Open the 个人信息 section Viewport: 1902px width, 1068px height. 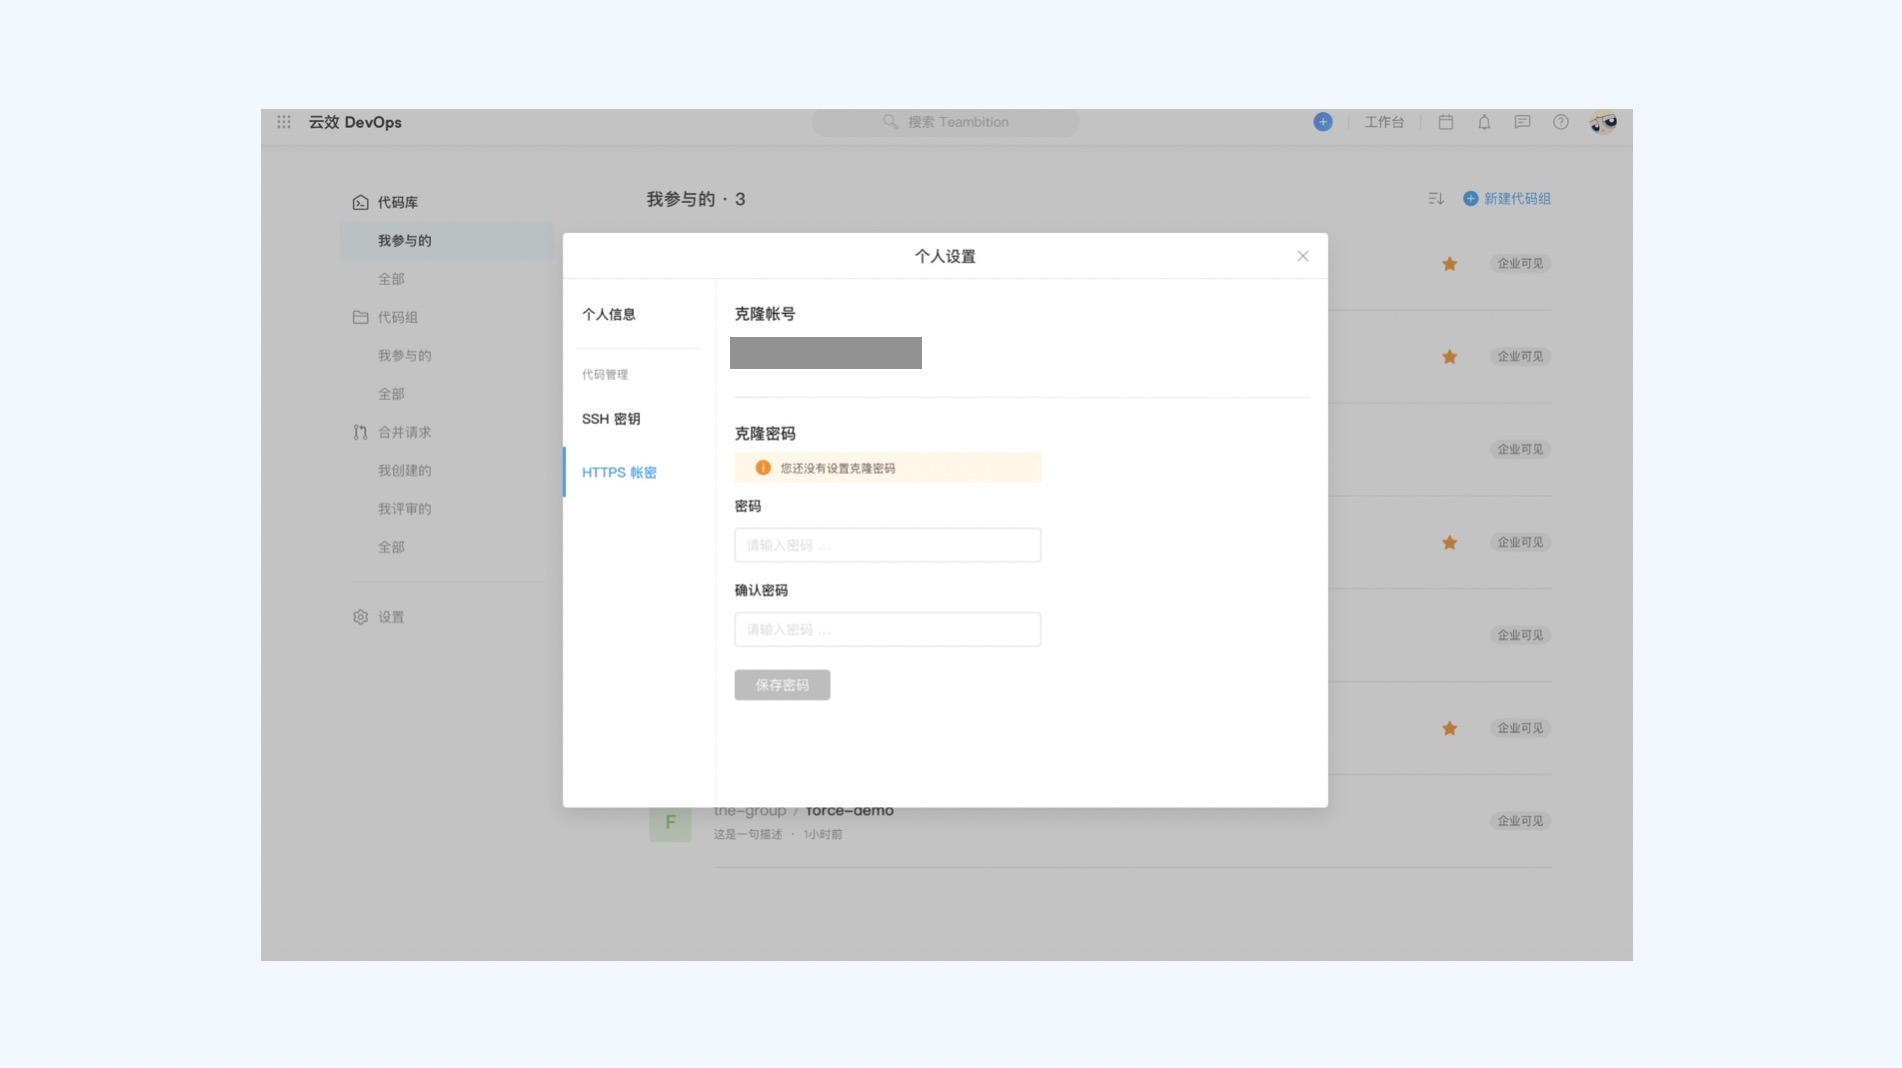coord(608,314)
